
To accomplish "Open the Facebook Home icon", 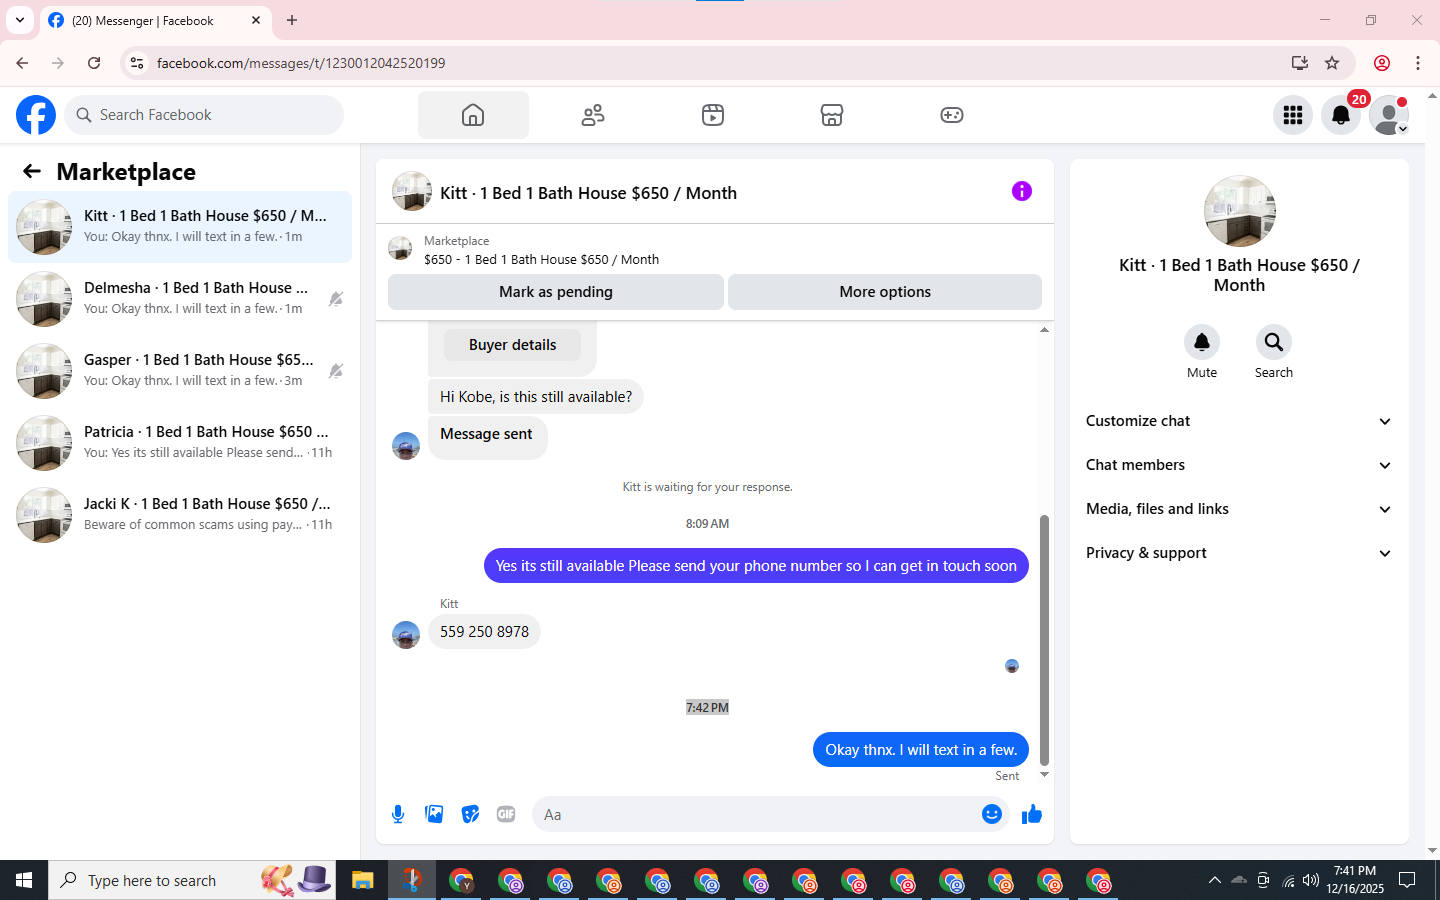I will tap(473, 115).
